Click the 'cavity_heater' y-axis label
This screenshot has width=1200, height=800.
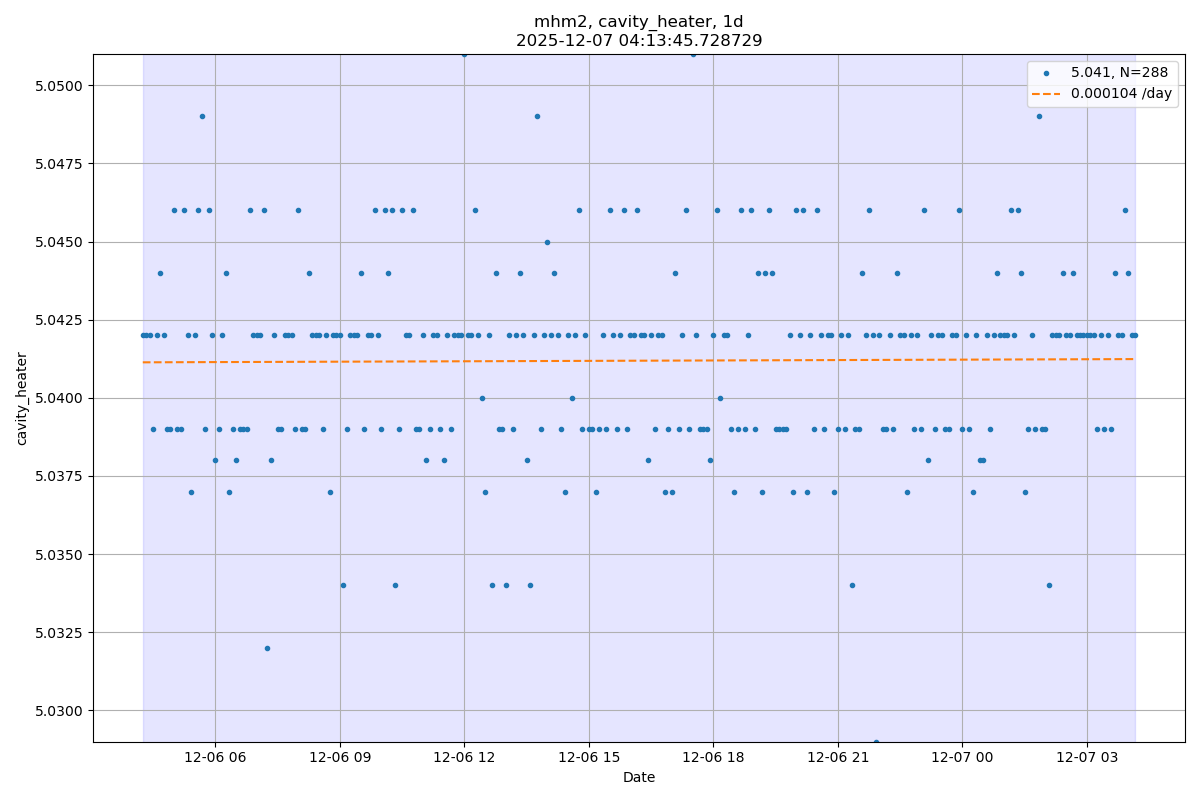pyautogui.click(x=22, y=398)
